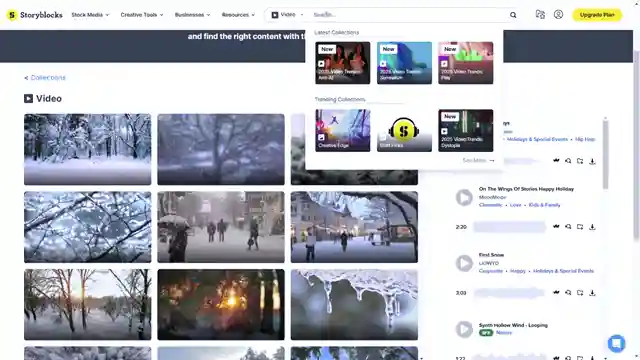
Task: Click the First Snow waveform progress bar
Action: (509, 293)
